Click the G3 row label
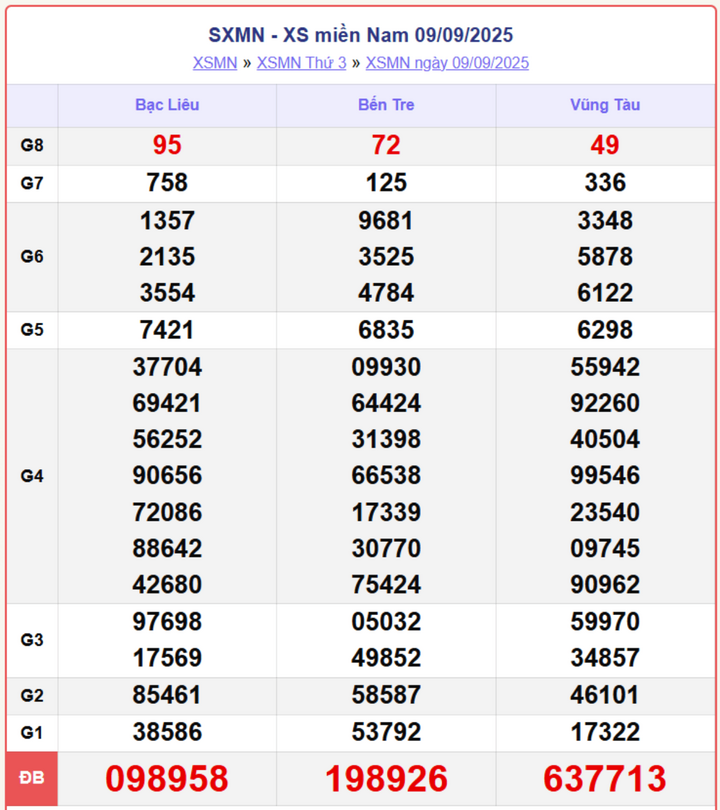 click(x=32, y=640)
